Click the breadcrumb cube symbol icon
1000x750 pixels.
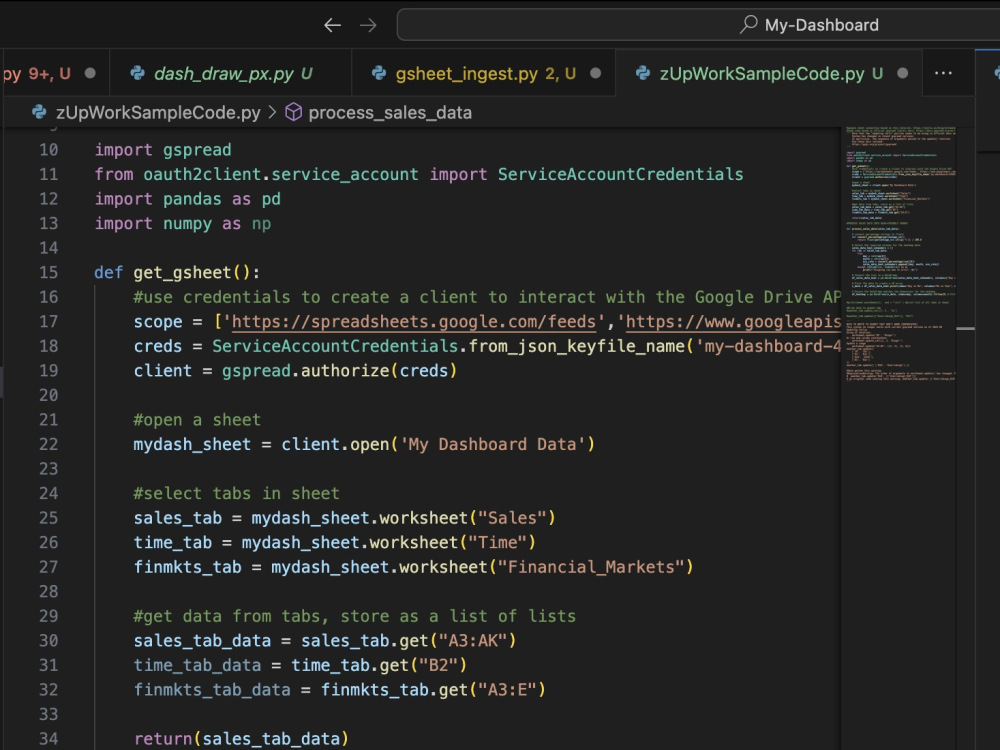[x=293, y=112]
